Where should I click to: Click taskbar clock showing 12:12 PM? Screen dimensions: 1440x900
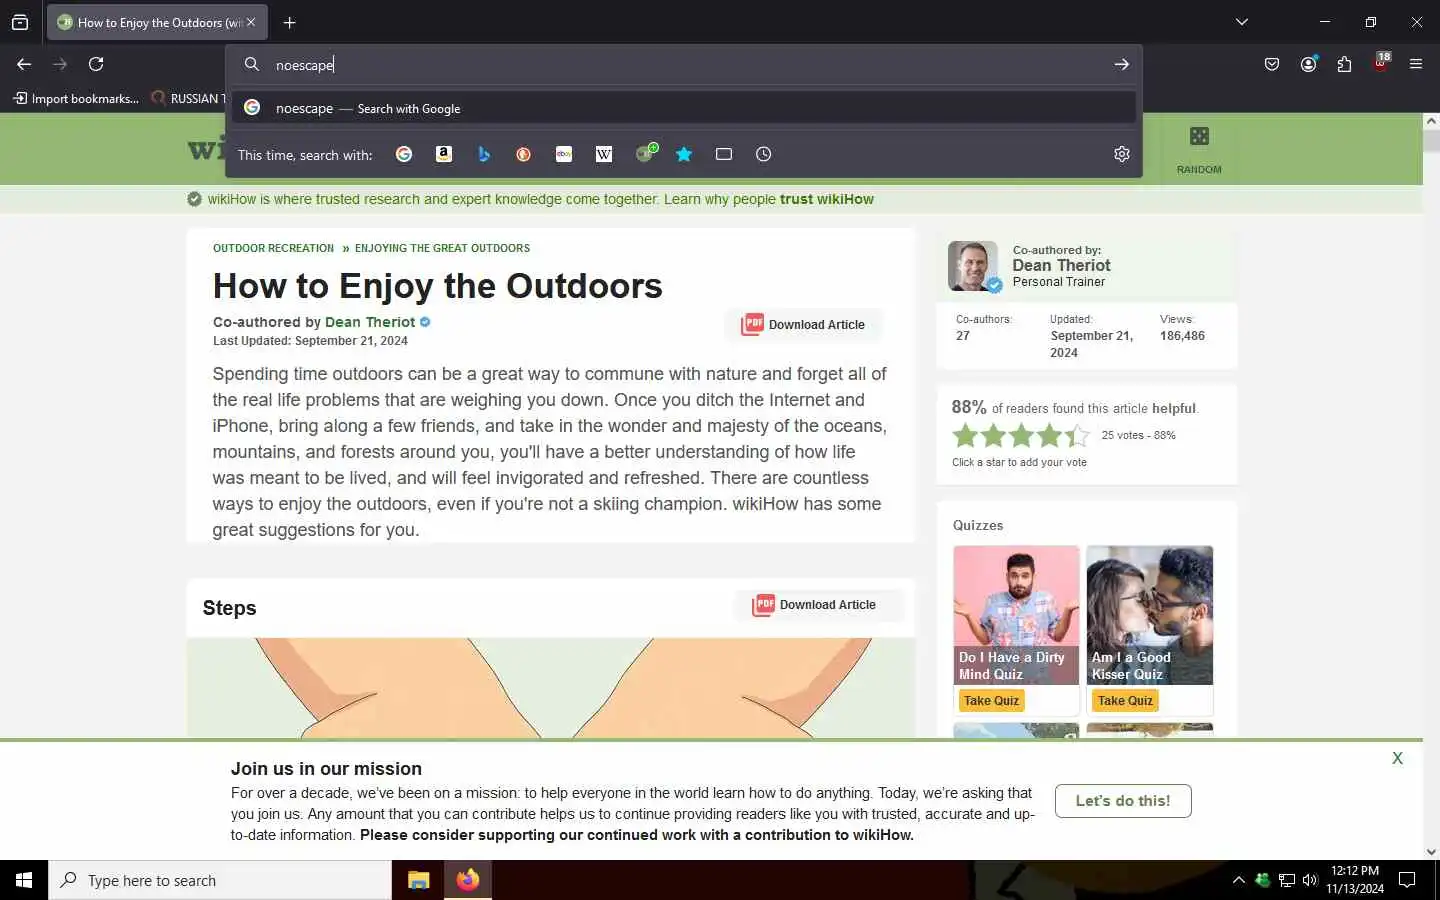1355,880
